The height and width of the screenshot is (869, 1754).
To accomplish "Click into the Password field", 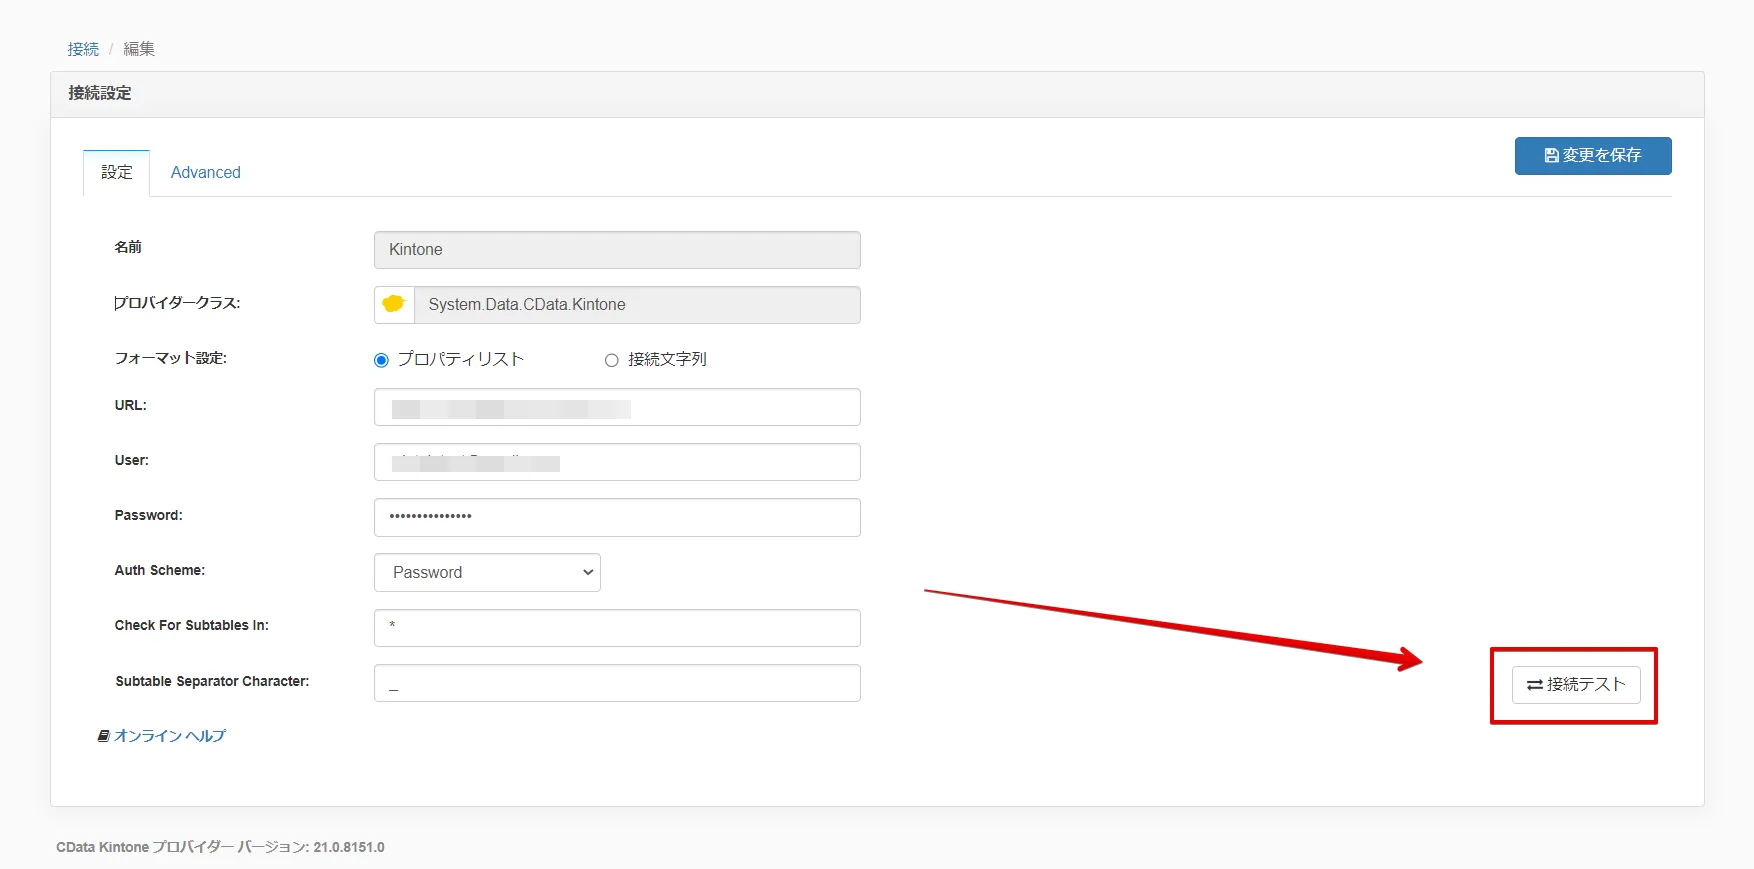I will 617,517.
